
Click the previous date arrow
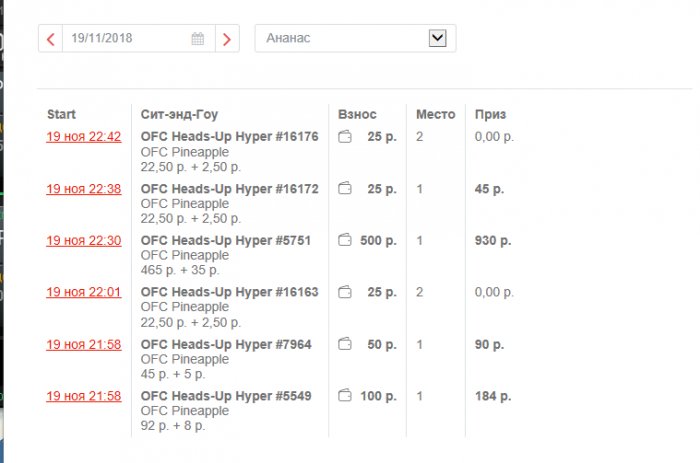coord(51,39)
